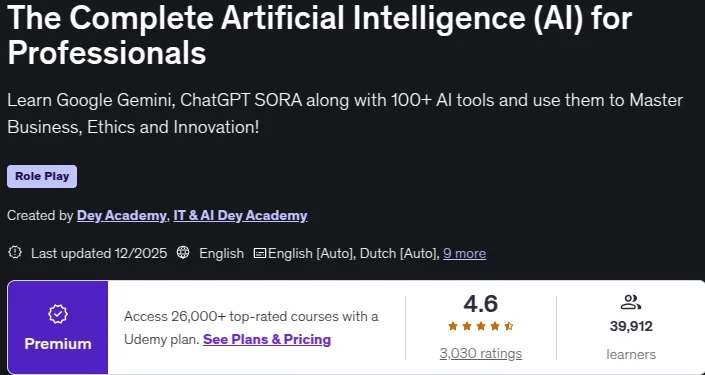Click the 39,912 learners count
The height and width of the screenshot is (375, 705).
[x=631, y=326]
